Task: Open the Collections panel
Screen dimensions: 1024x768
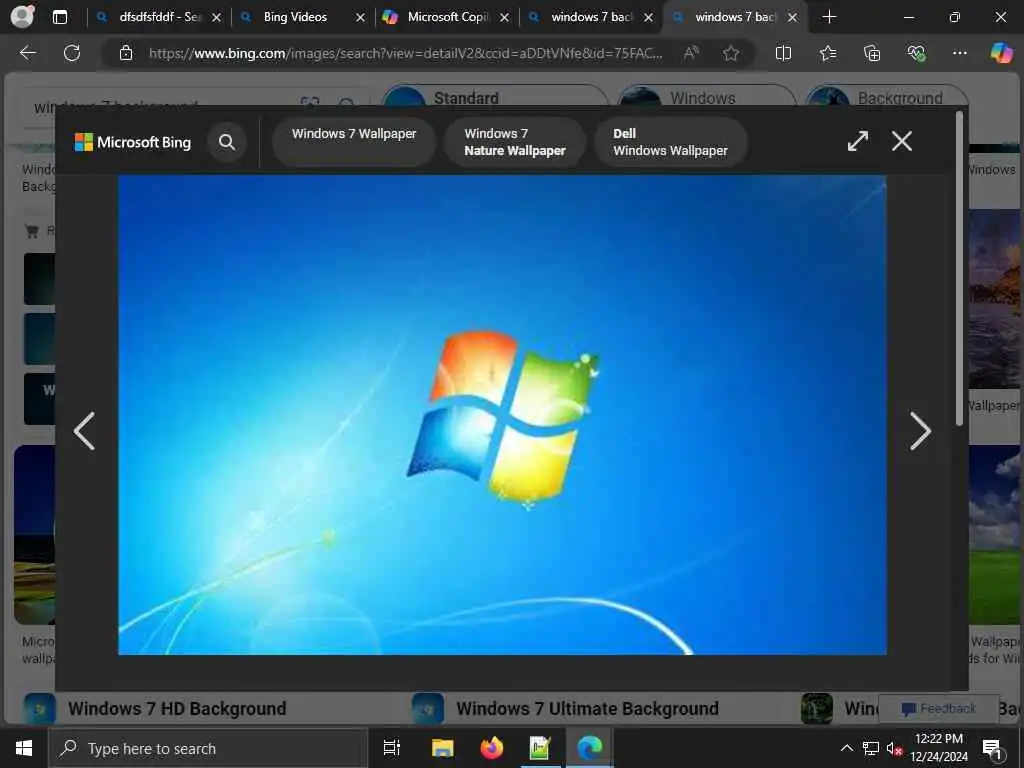Action: click(x=872, y=53)
